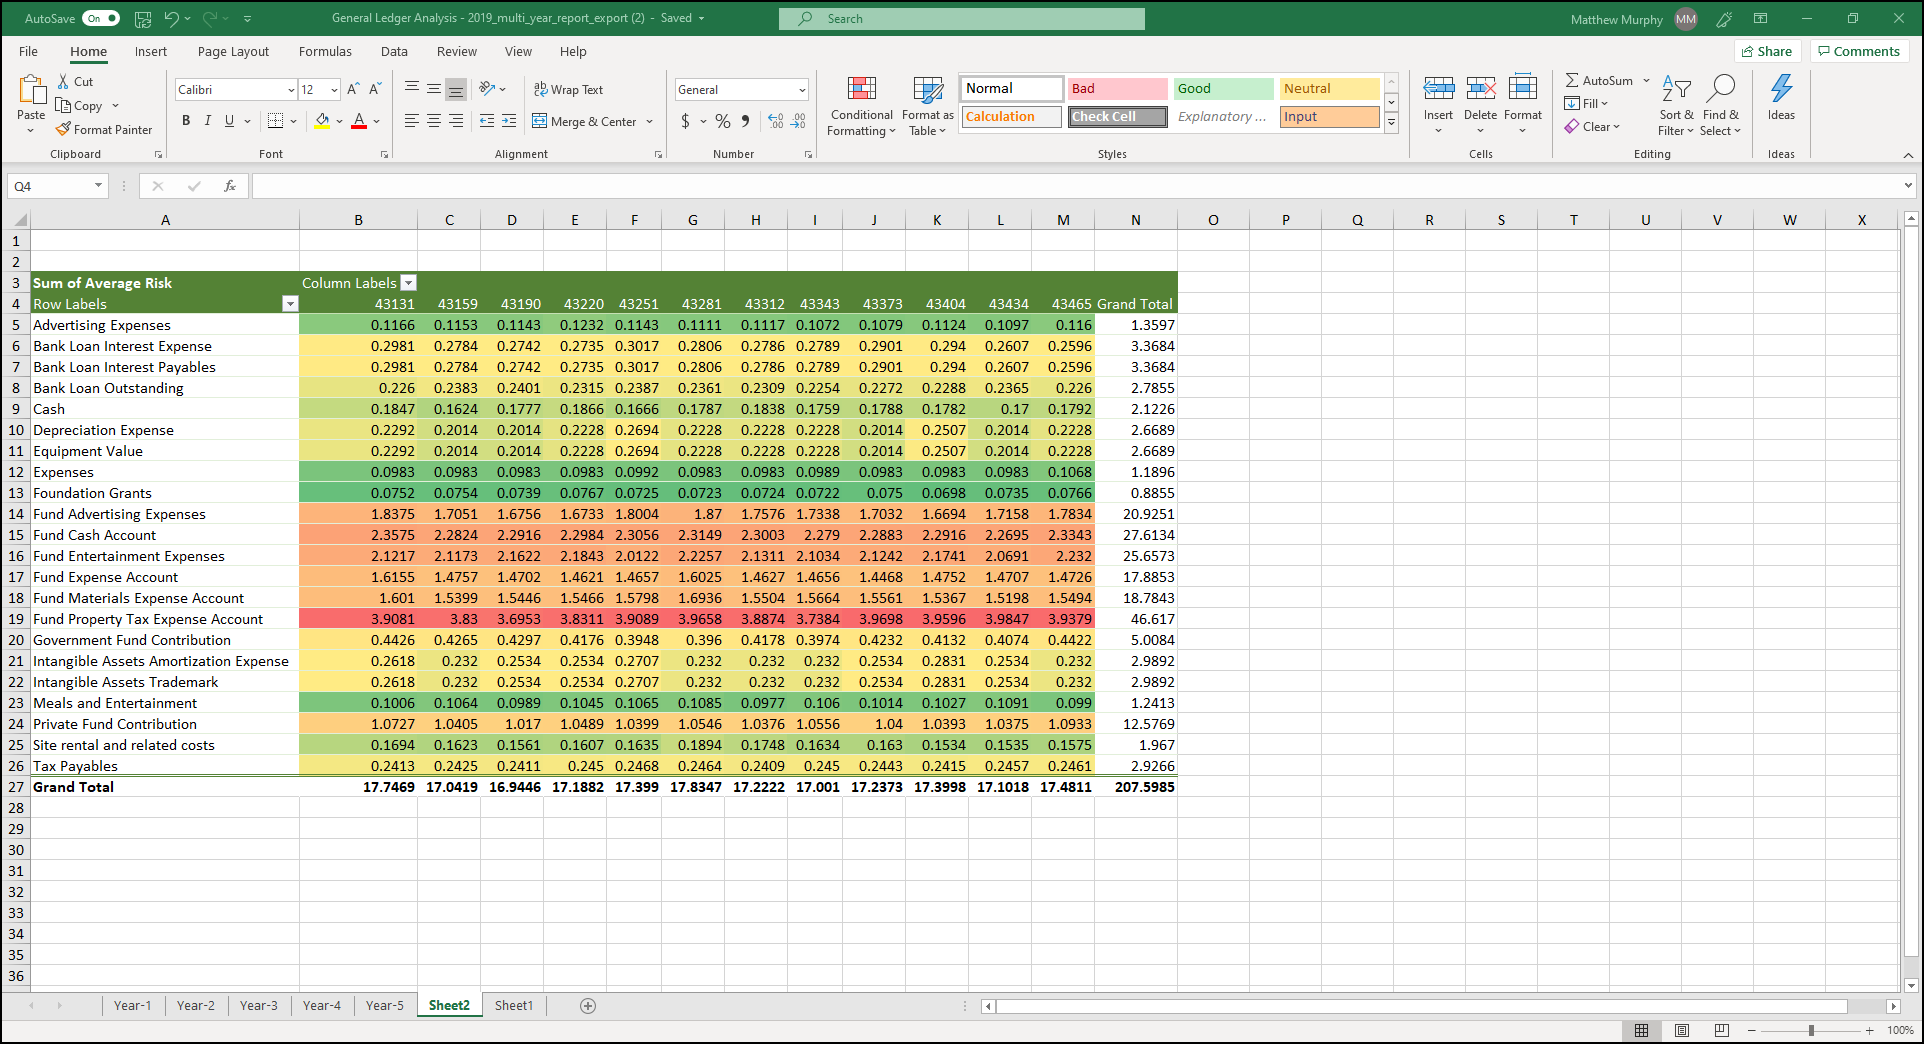
Task: Toggle italic formatting
Action: (x=207, y=120)
